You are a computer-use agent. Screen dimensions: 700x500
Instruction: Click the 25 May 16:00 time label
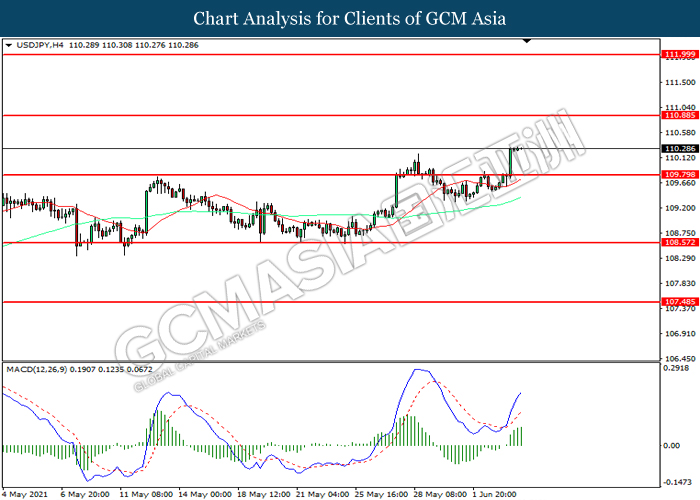pos(382,494)
